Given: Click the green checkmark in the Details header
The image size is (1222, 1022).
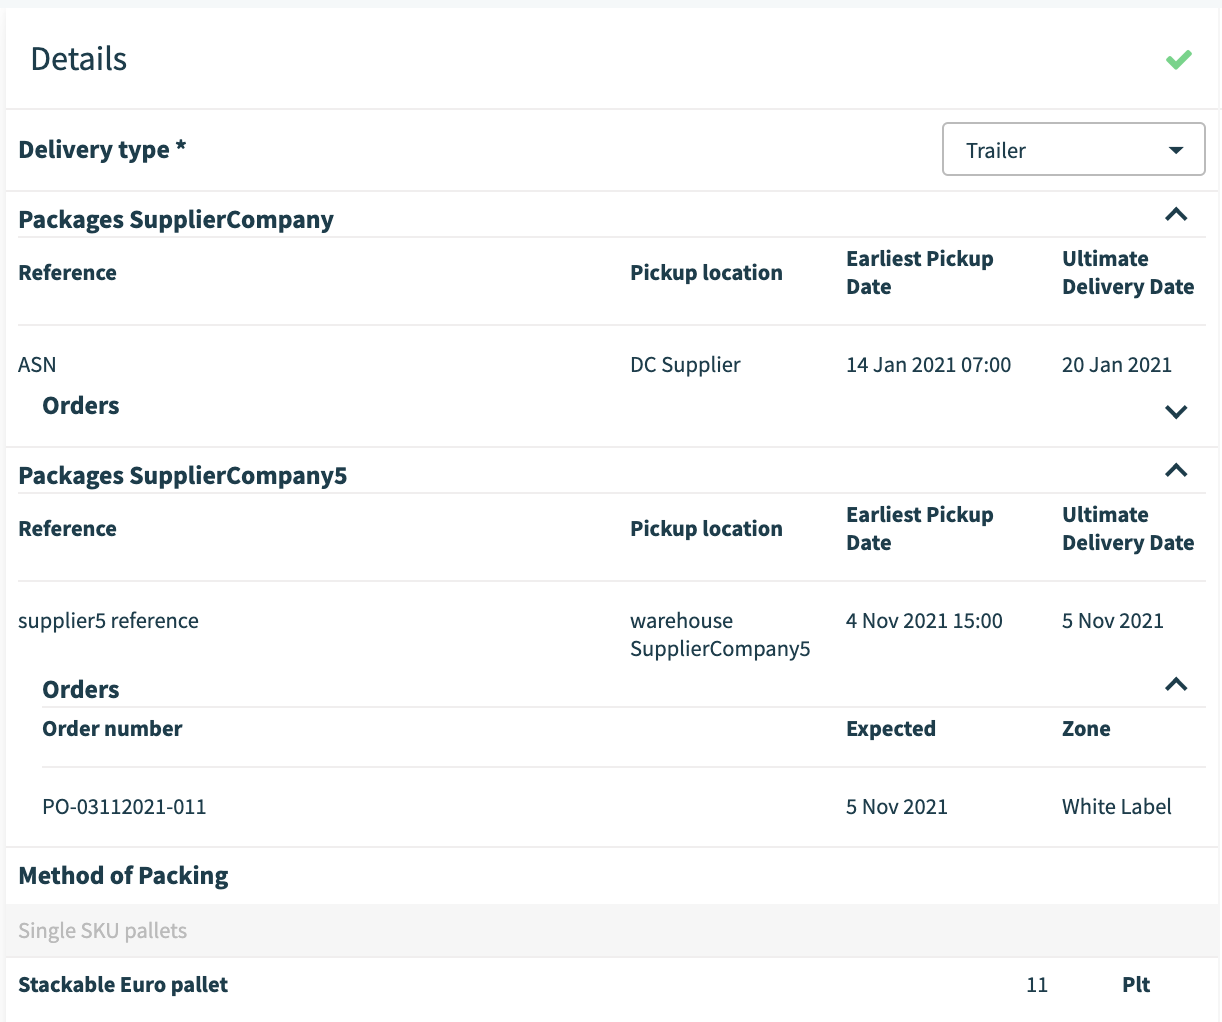Looking at the screenshot, I should click(x=1178, y=60).
